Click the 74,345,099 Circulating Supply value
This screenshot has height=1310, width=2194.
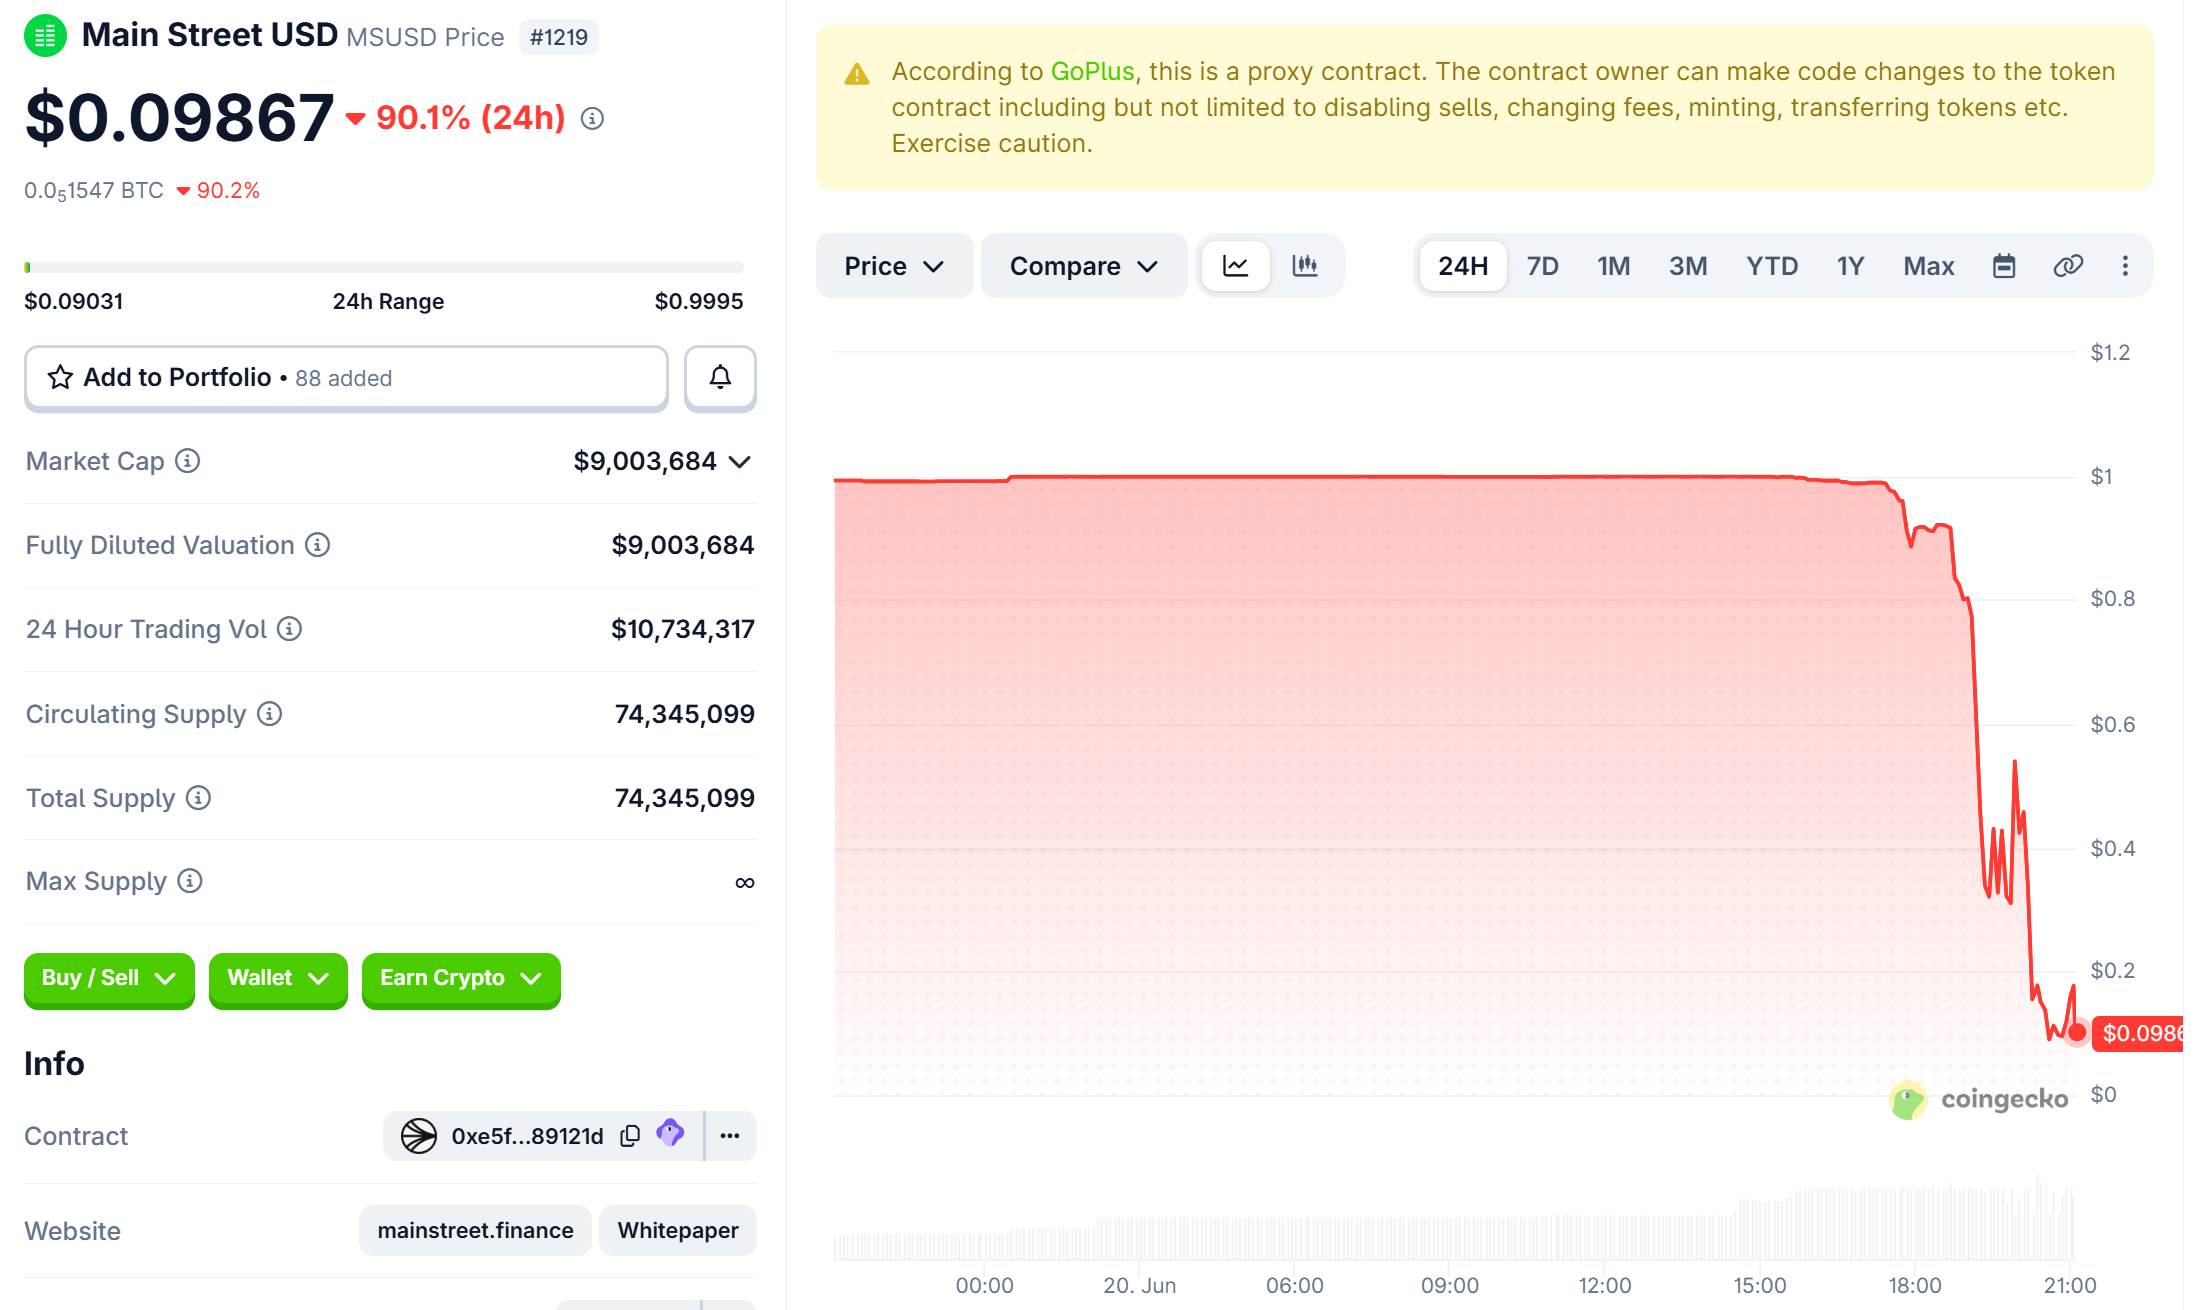685,714
